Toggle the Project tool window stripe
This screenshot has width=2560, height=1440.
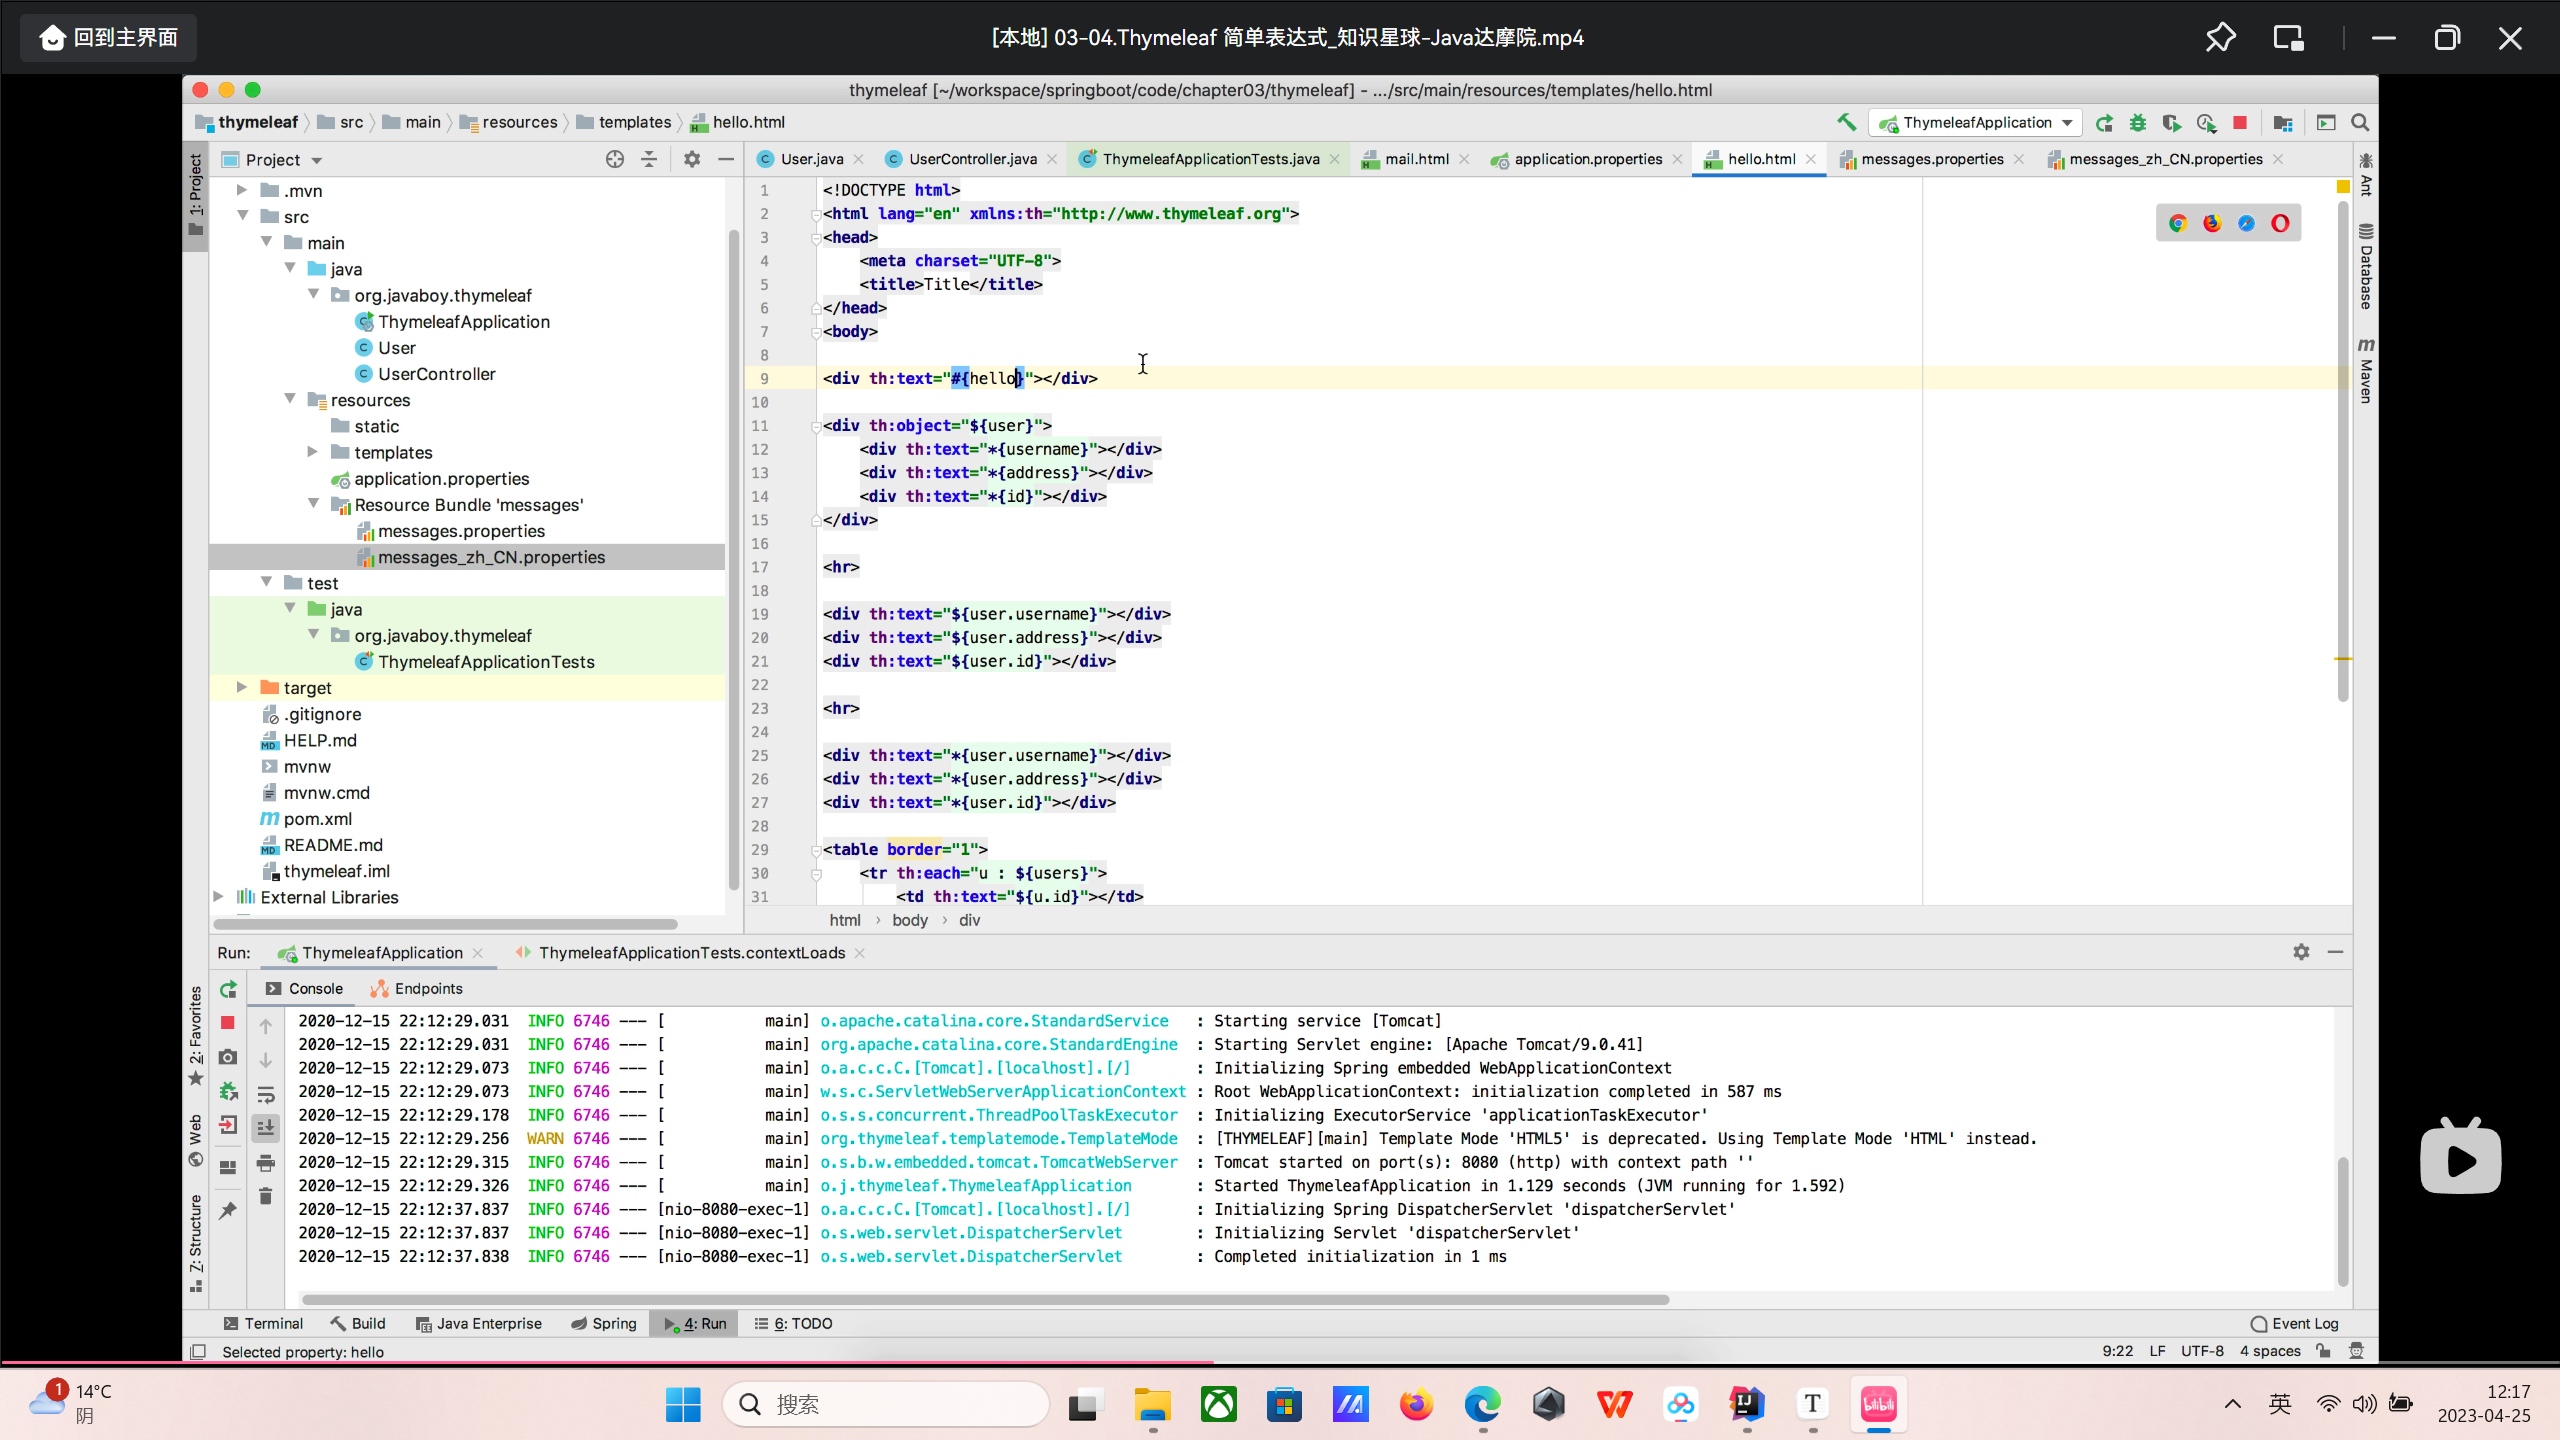coord(196,195)
